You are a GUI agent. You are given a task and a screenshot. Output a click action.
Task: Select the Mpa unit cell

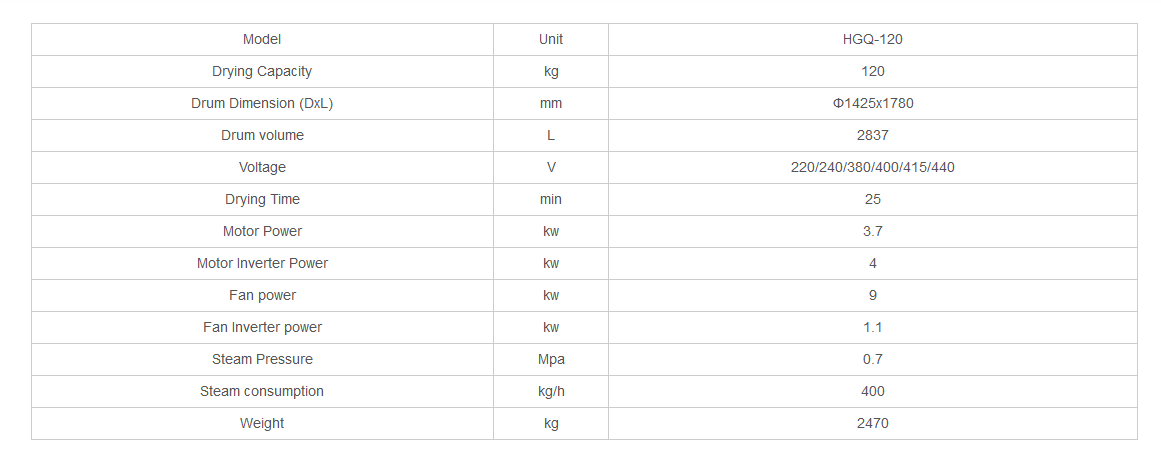click(550, 359)
